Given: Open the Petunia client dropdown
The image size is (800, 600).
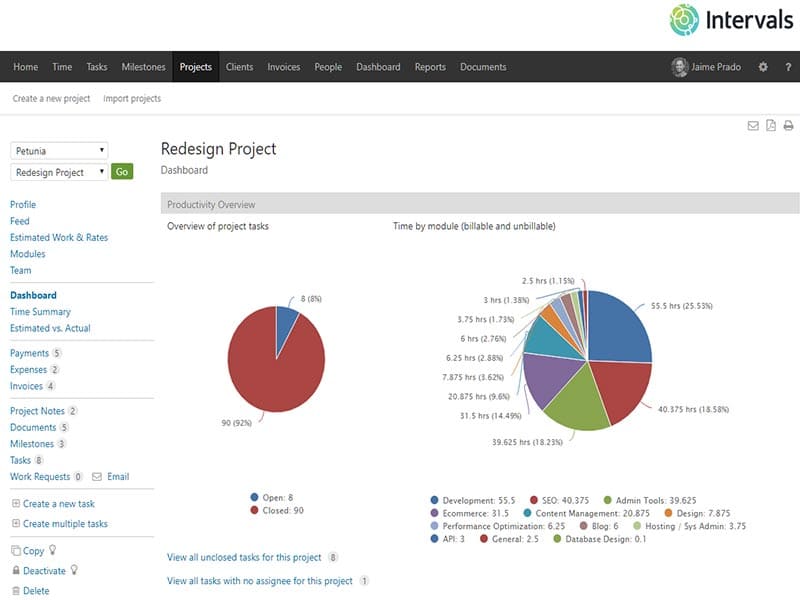Looking at the screenshot, I should tap(59, 151).
